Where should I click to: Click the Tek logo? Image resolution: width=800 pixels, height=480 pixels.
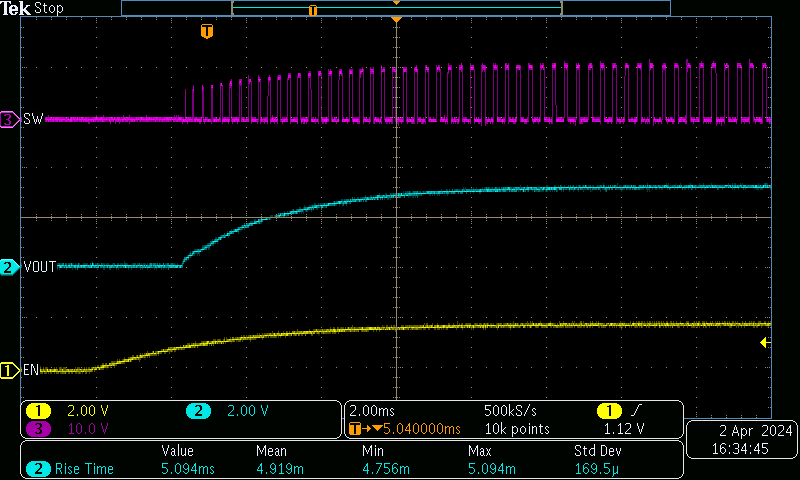(15, 8)
